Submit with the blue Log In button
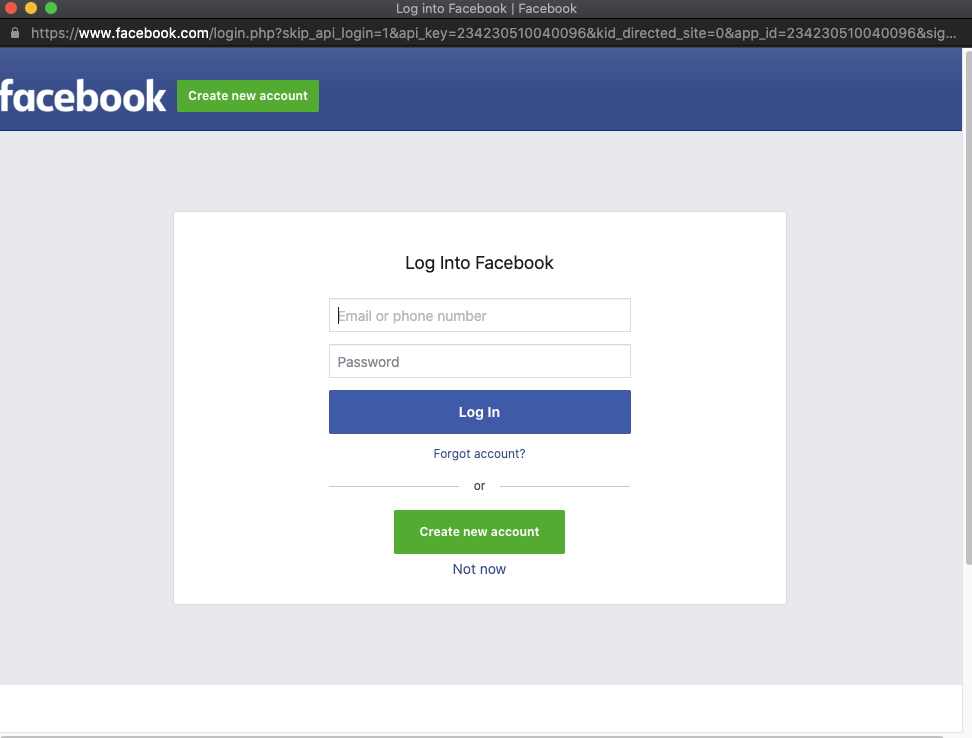Viewport: 972px width, 738px height. click(480, 412)
